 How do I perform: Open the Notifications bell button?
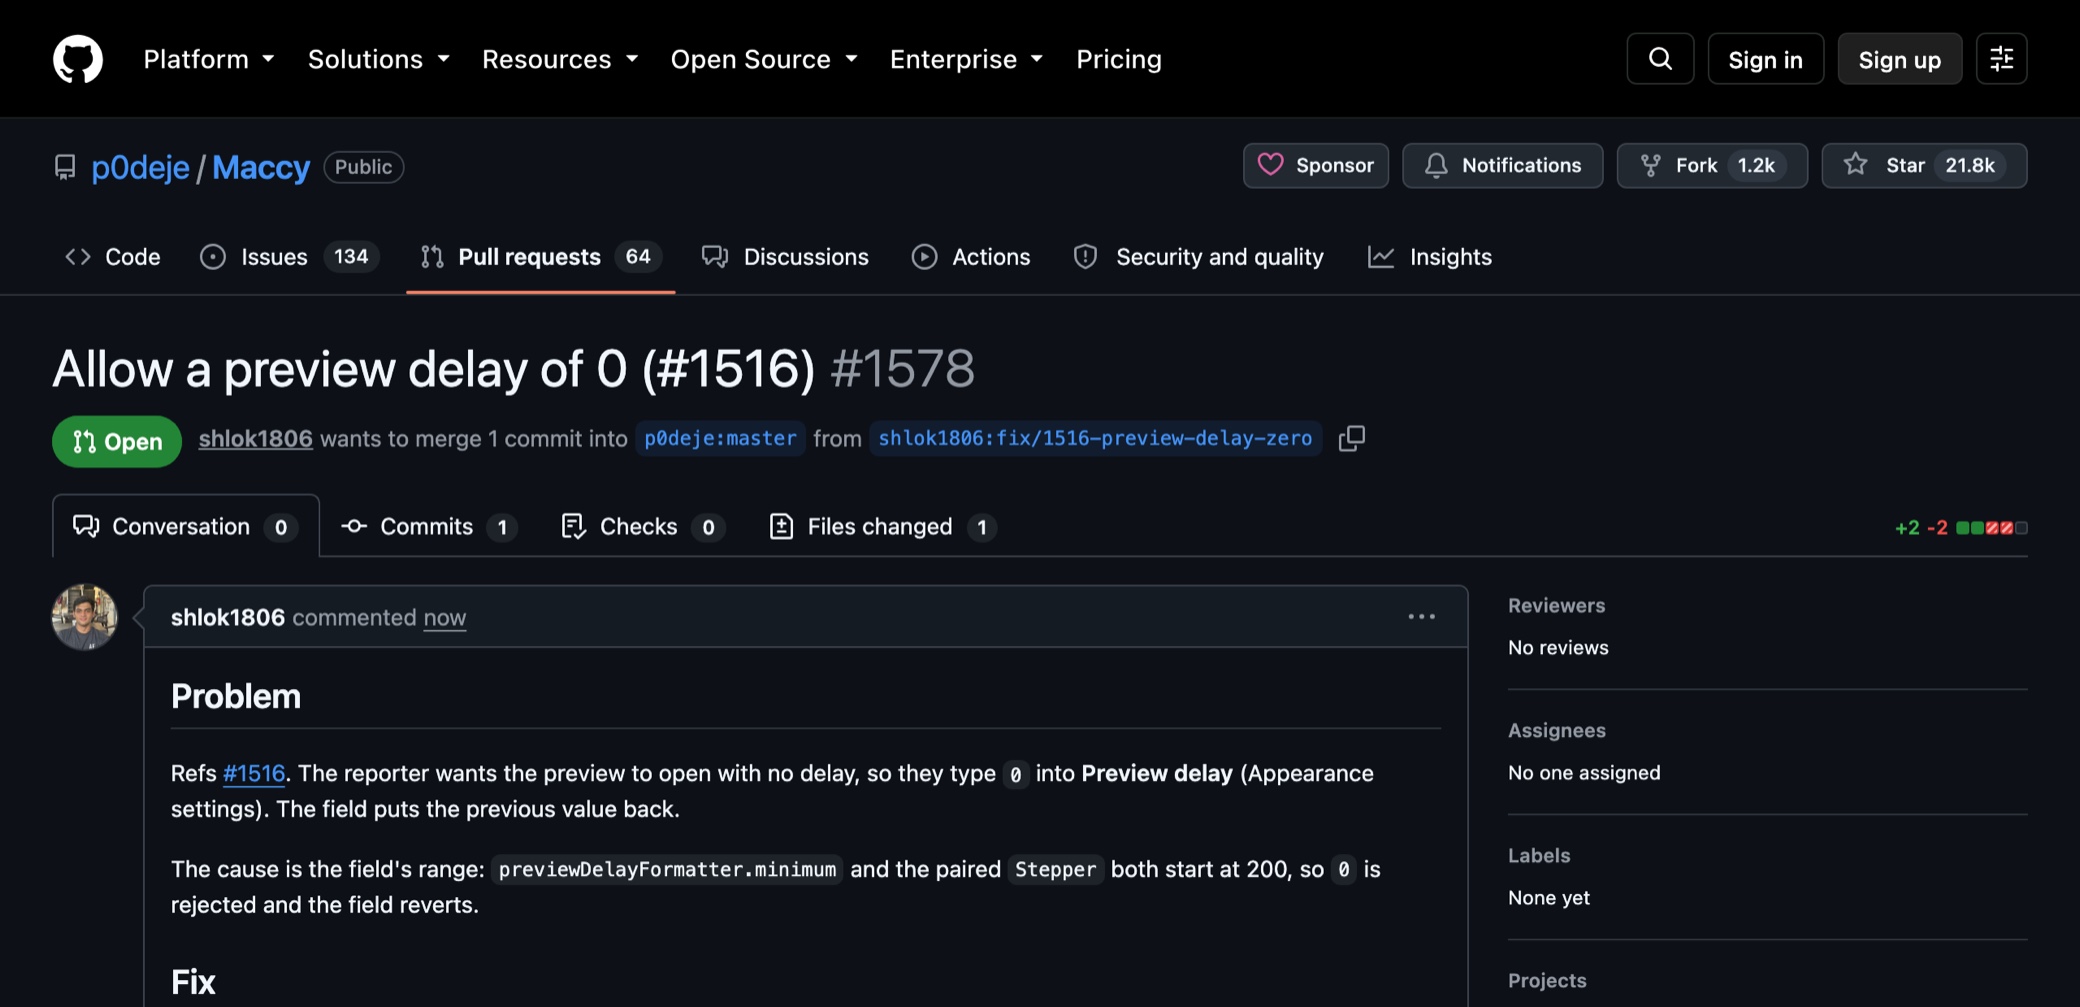[1502, 165]
